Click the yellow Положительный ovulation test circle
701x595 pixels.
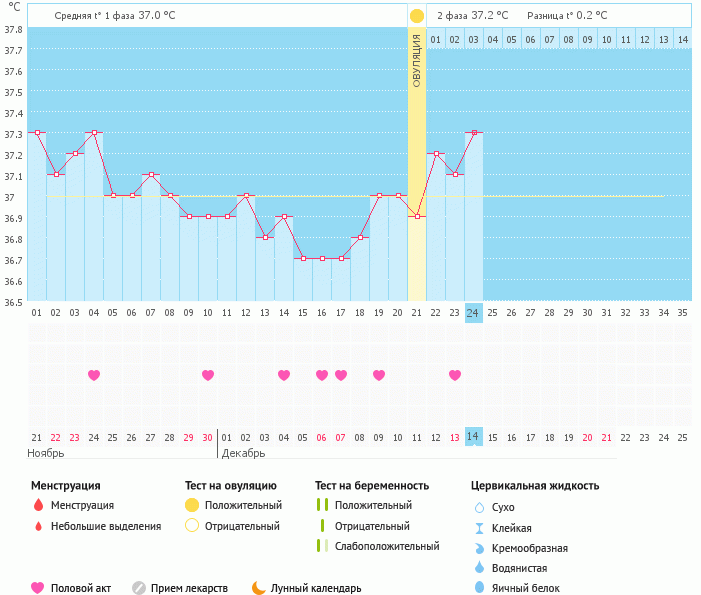192,505
